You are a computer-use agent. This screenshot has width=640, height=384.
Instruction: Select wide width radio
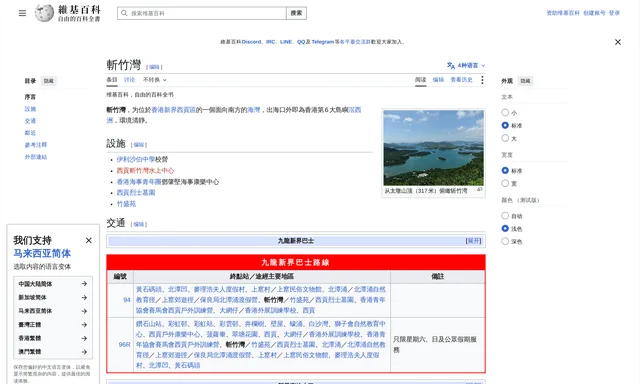[505, 183]
